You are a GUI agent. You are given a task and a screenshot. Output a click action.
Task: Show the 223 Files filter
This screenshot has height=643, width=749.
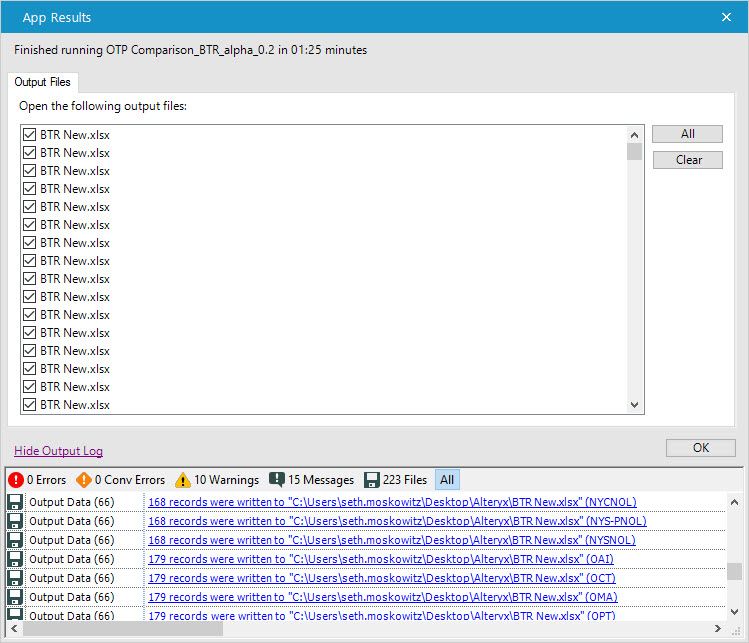pyautogui.click(x=396, y=480)
